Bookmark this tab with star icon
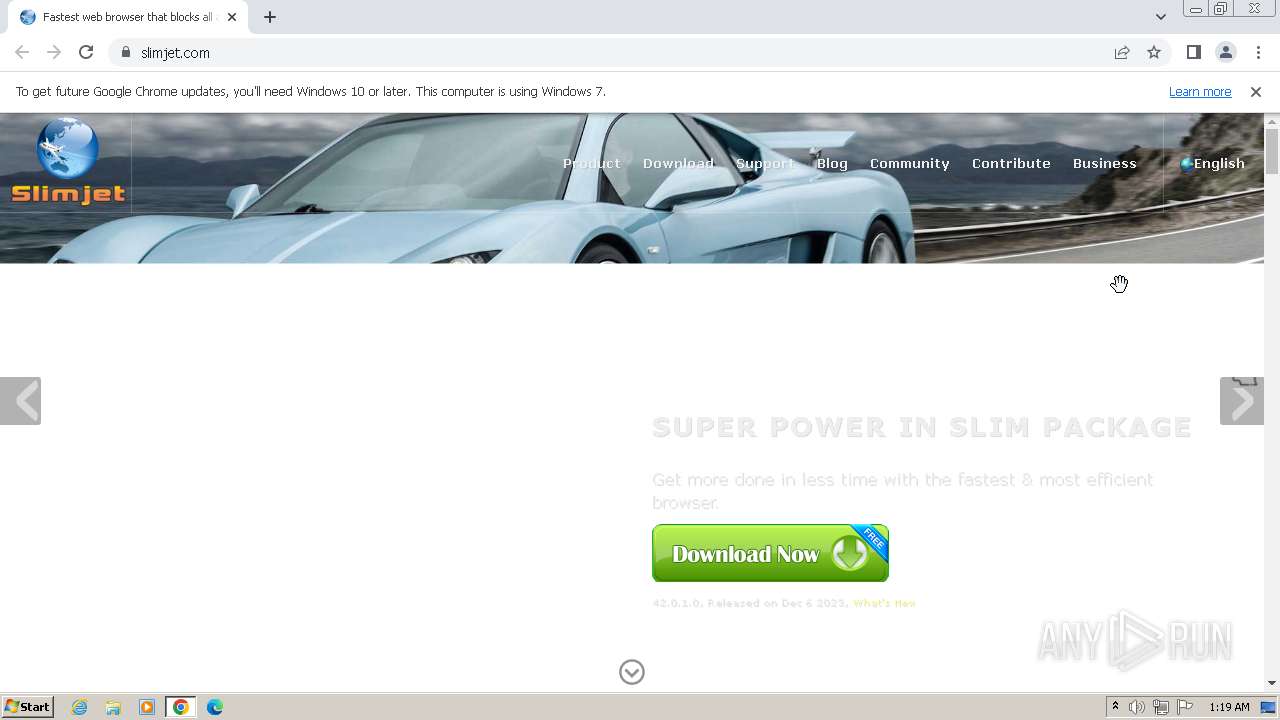Screen dimensions: 1280x720 click(x=1154, y=52)
